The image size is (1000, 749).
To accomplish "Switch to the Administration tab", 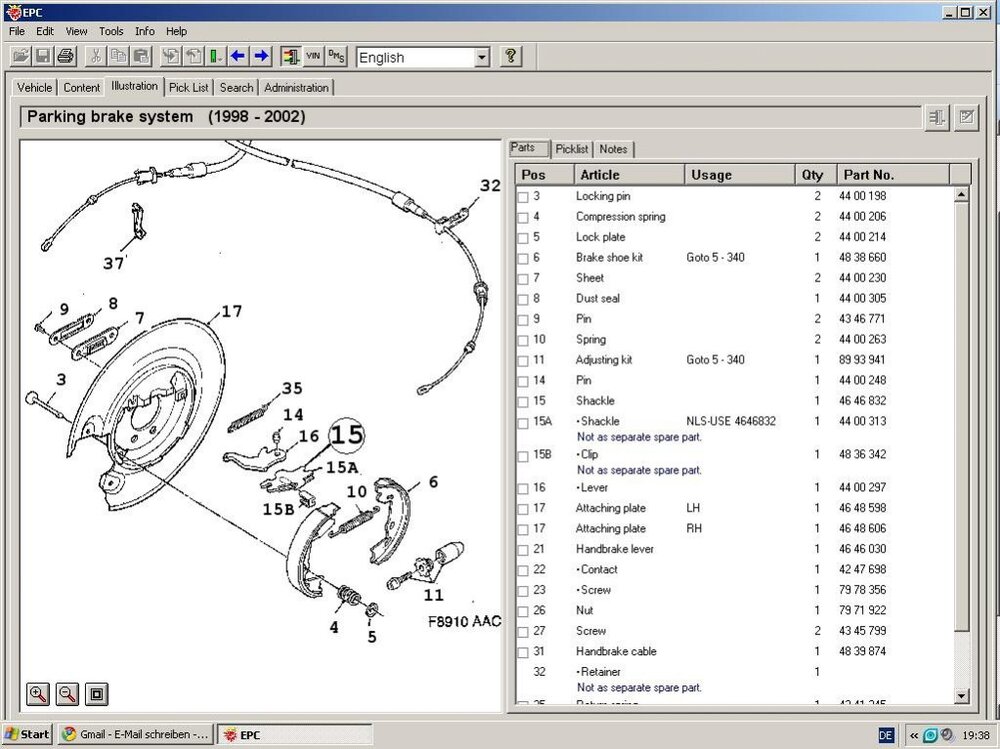I will tap(297, 87).
